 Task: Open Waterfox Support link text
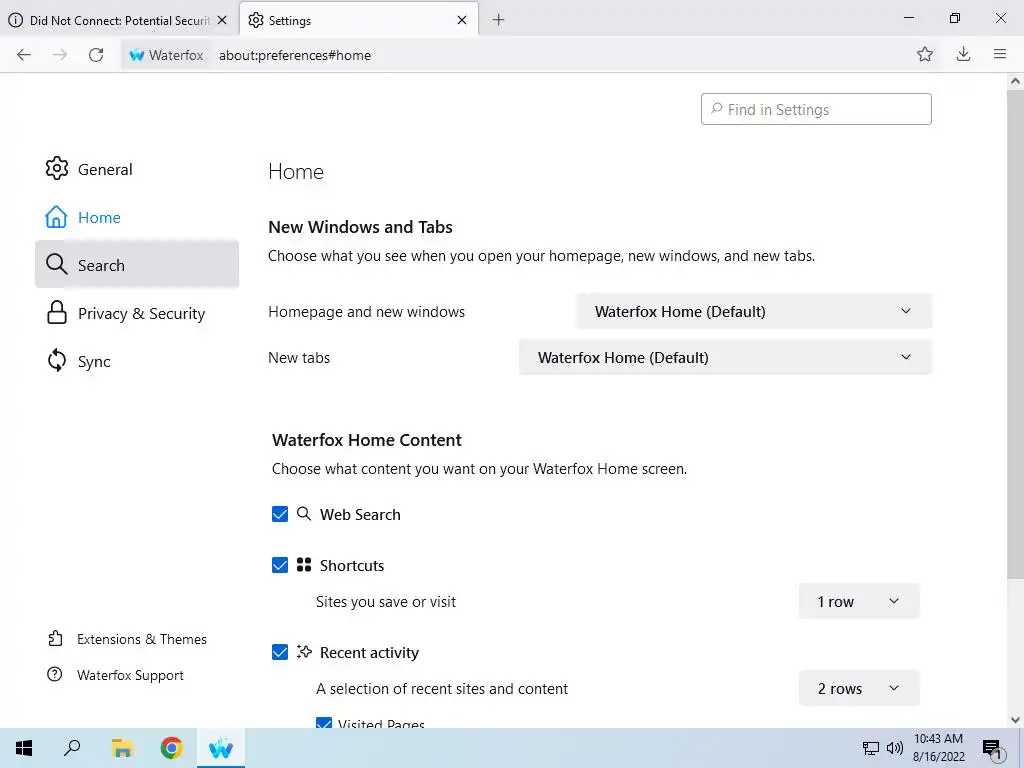(130, 675)
